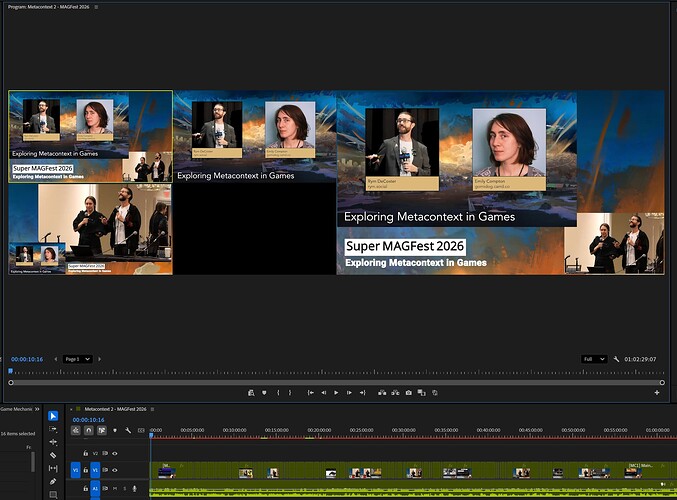Open the Button Editor plus icon
The width and height of the screenshot is (677, 500).
click(657, 393)
